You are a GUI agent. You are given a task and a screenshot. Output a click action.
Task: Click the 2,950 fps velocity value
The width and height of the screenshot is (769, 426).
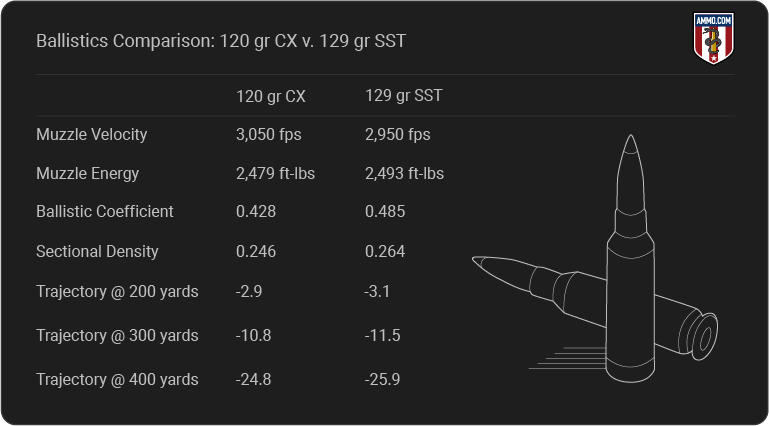398,134
